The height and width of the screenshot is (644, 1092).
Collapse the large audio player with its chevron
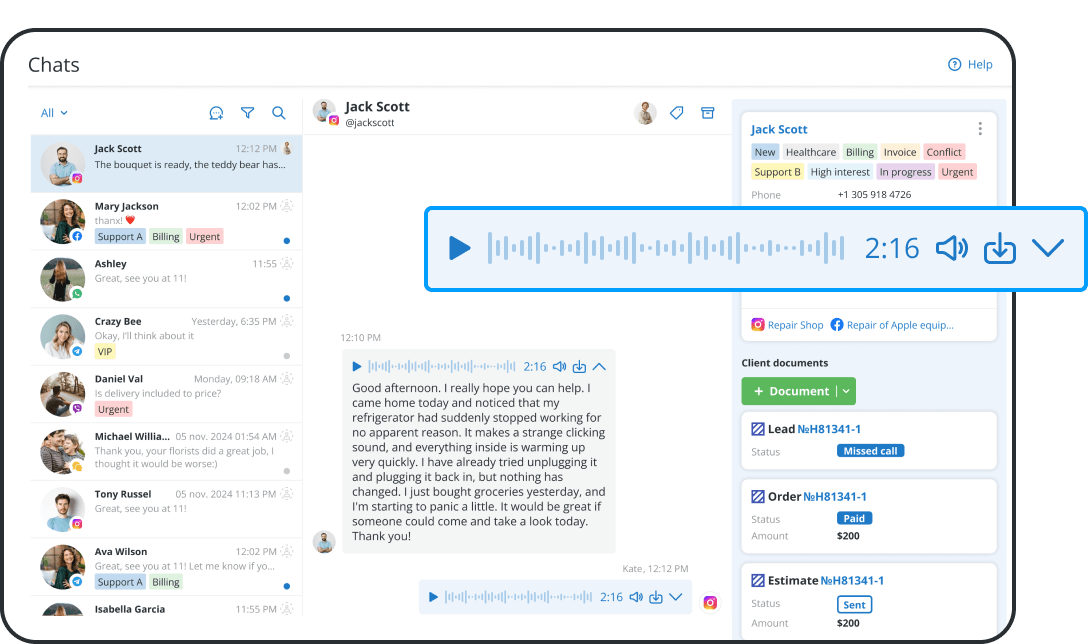(x=1048, y=247)
